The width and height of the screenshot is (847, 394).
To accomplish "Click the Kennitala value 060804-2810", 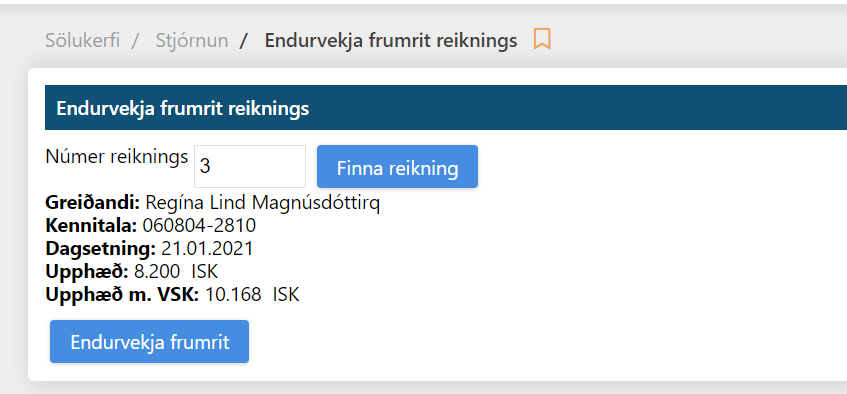I will 199,225.
